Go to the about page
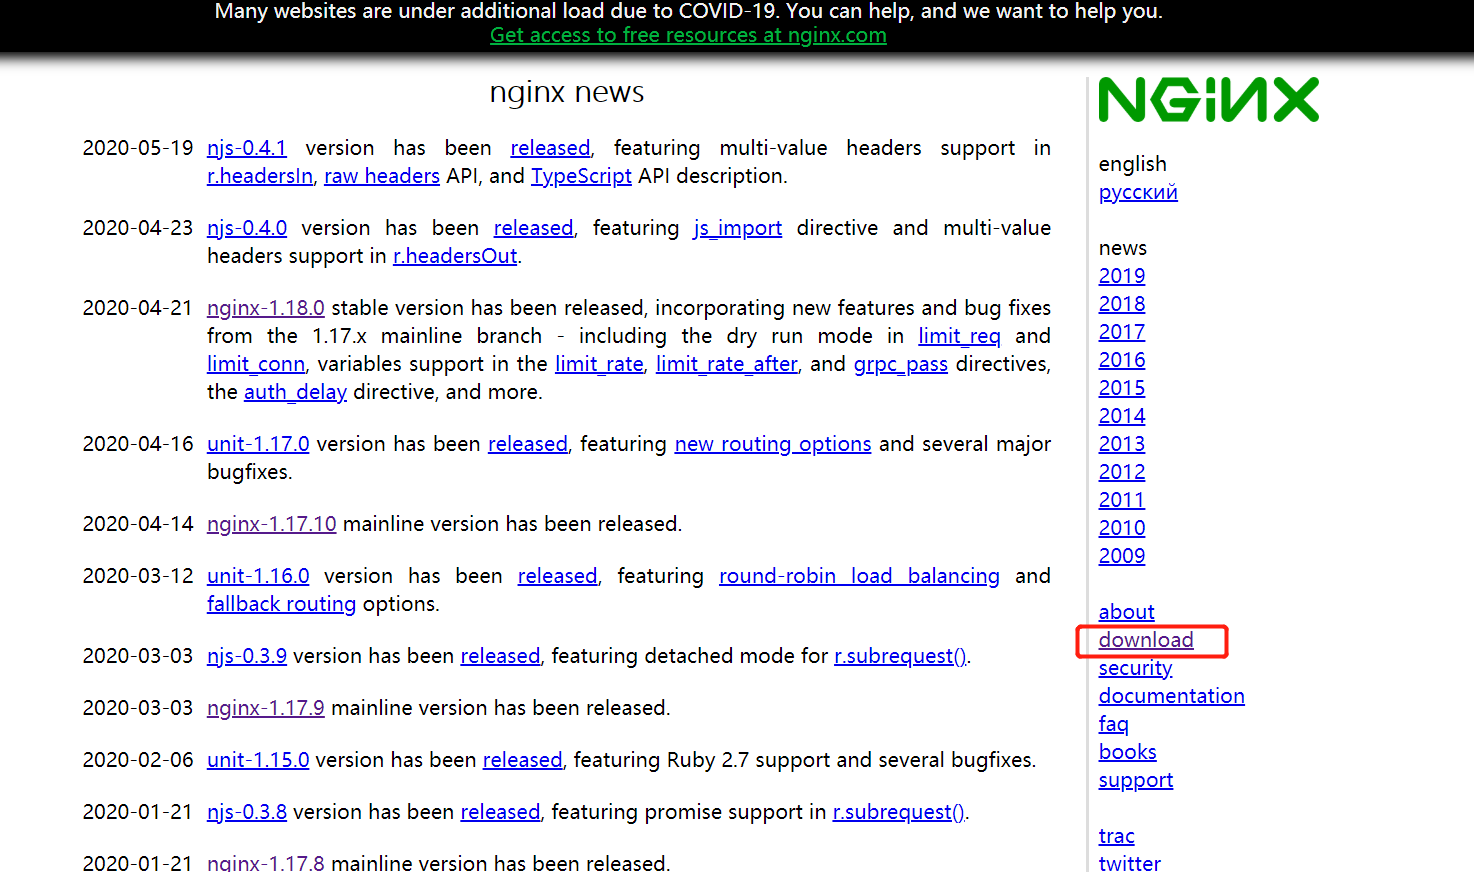The height and width of the screenshot is (872, 1474). click(1126, 612)
